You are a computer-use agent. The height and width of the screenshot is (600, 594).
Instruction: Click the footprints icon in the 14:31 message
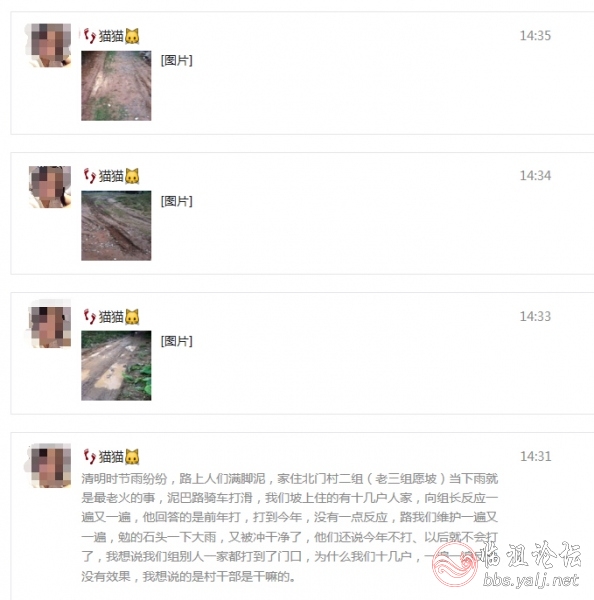coord(90,457)
